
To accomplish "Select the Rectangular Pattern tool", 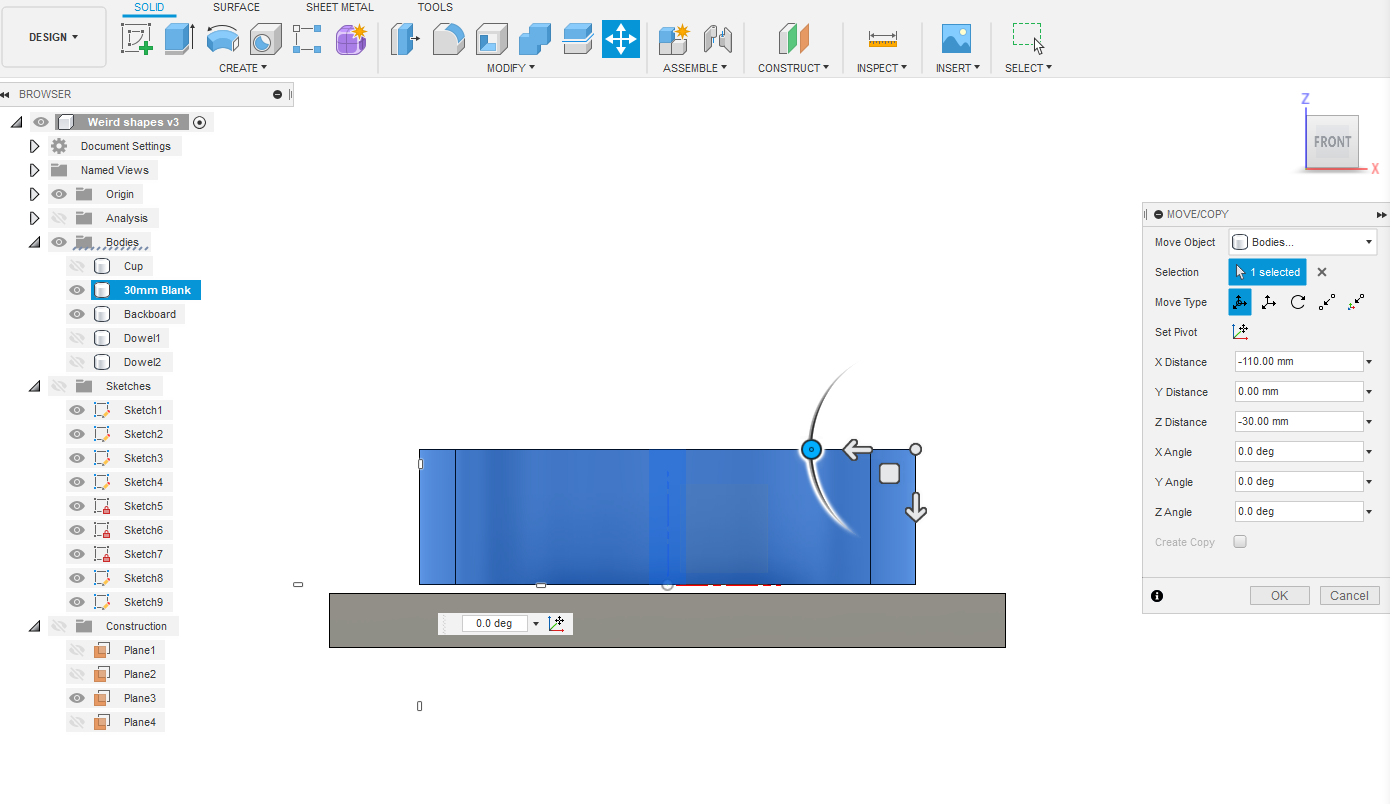I will tap(307, 39).
